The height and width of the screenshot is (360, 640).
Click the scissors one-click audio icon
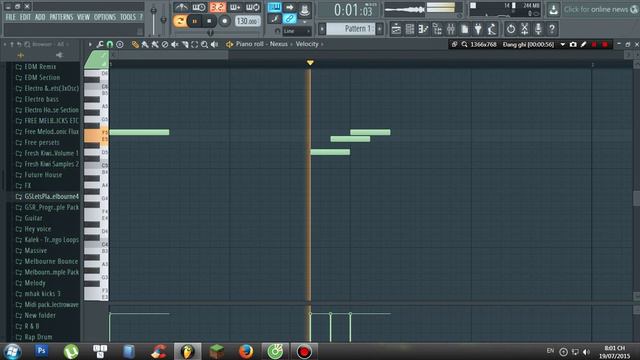coord(524,29)
